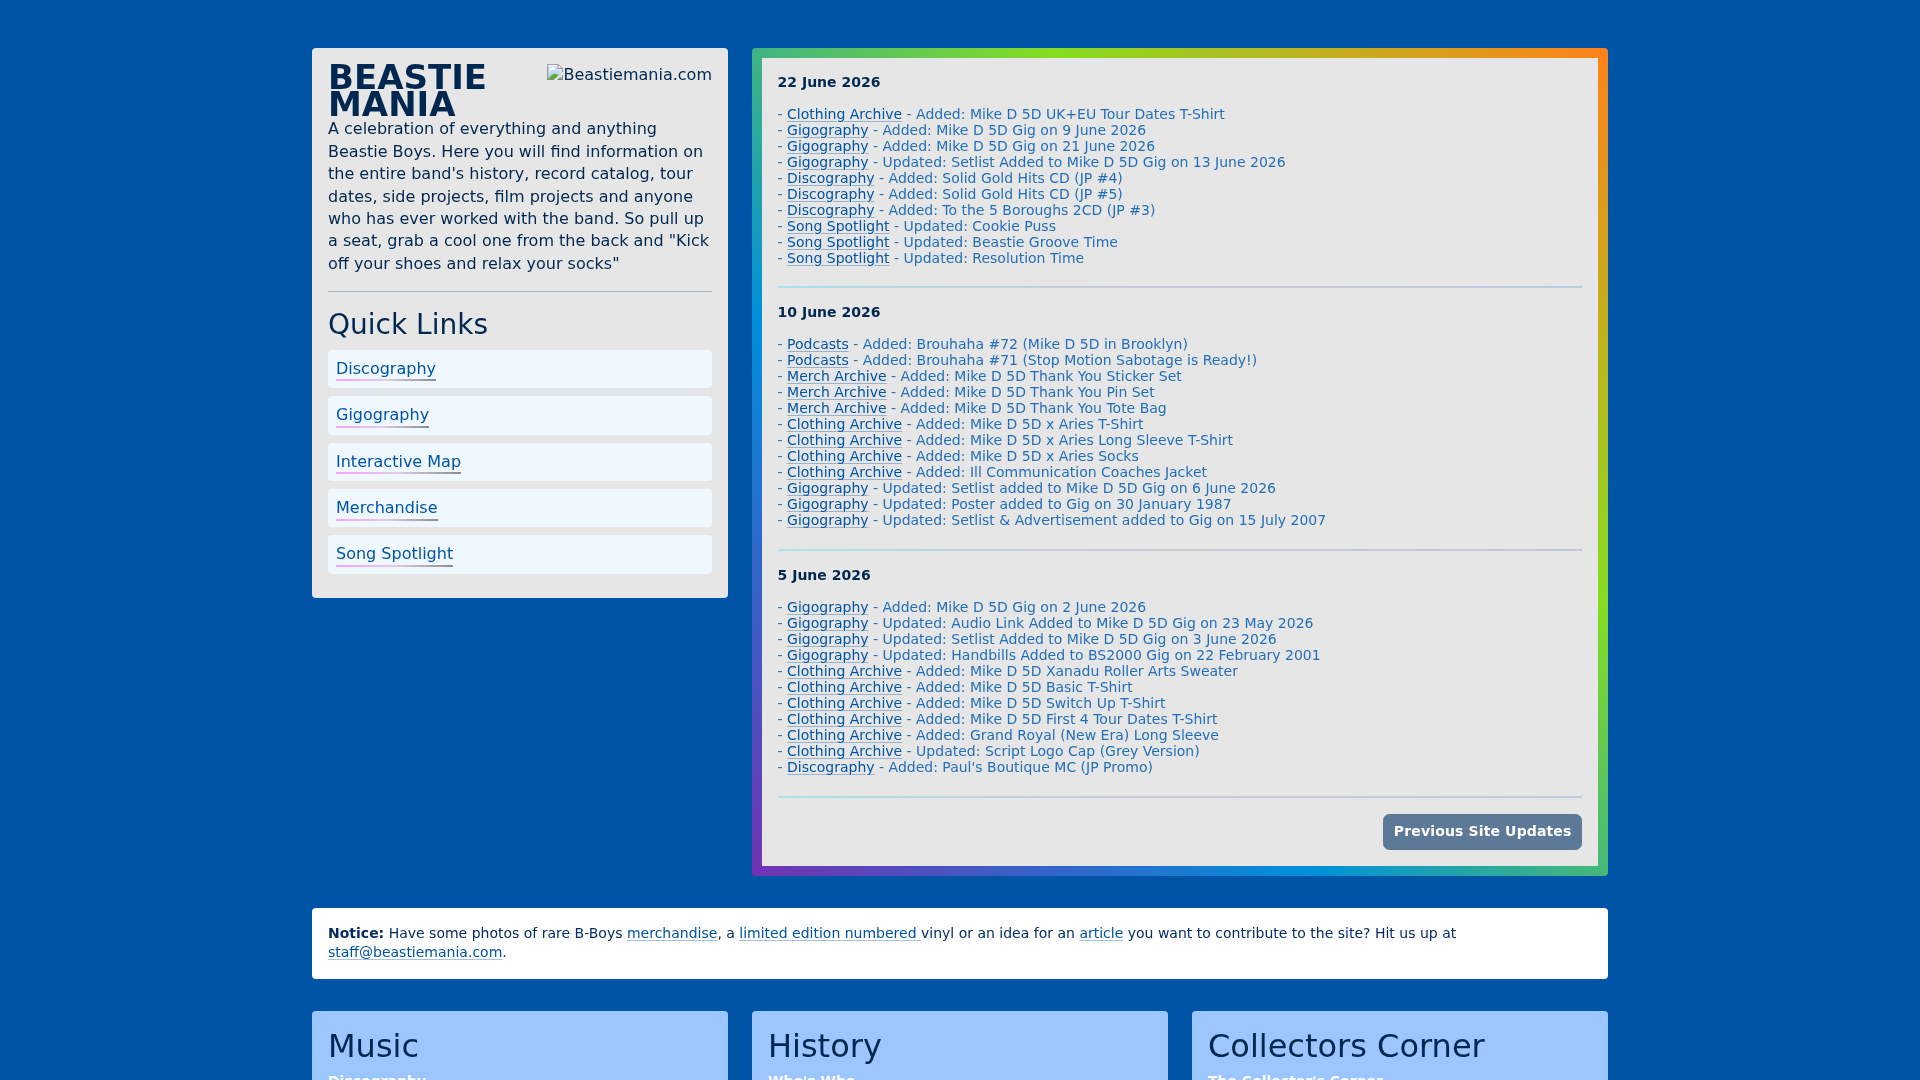Open Gigography link for setlist on 13 June 2026
Image resolution: width=1920 pixels, height=1080 pixels.
tap(827, 163)
